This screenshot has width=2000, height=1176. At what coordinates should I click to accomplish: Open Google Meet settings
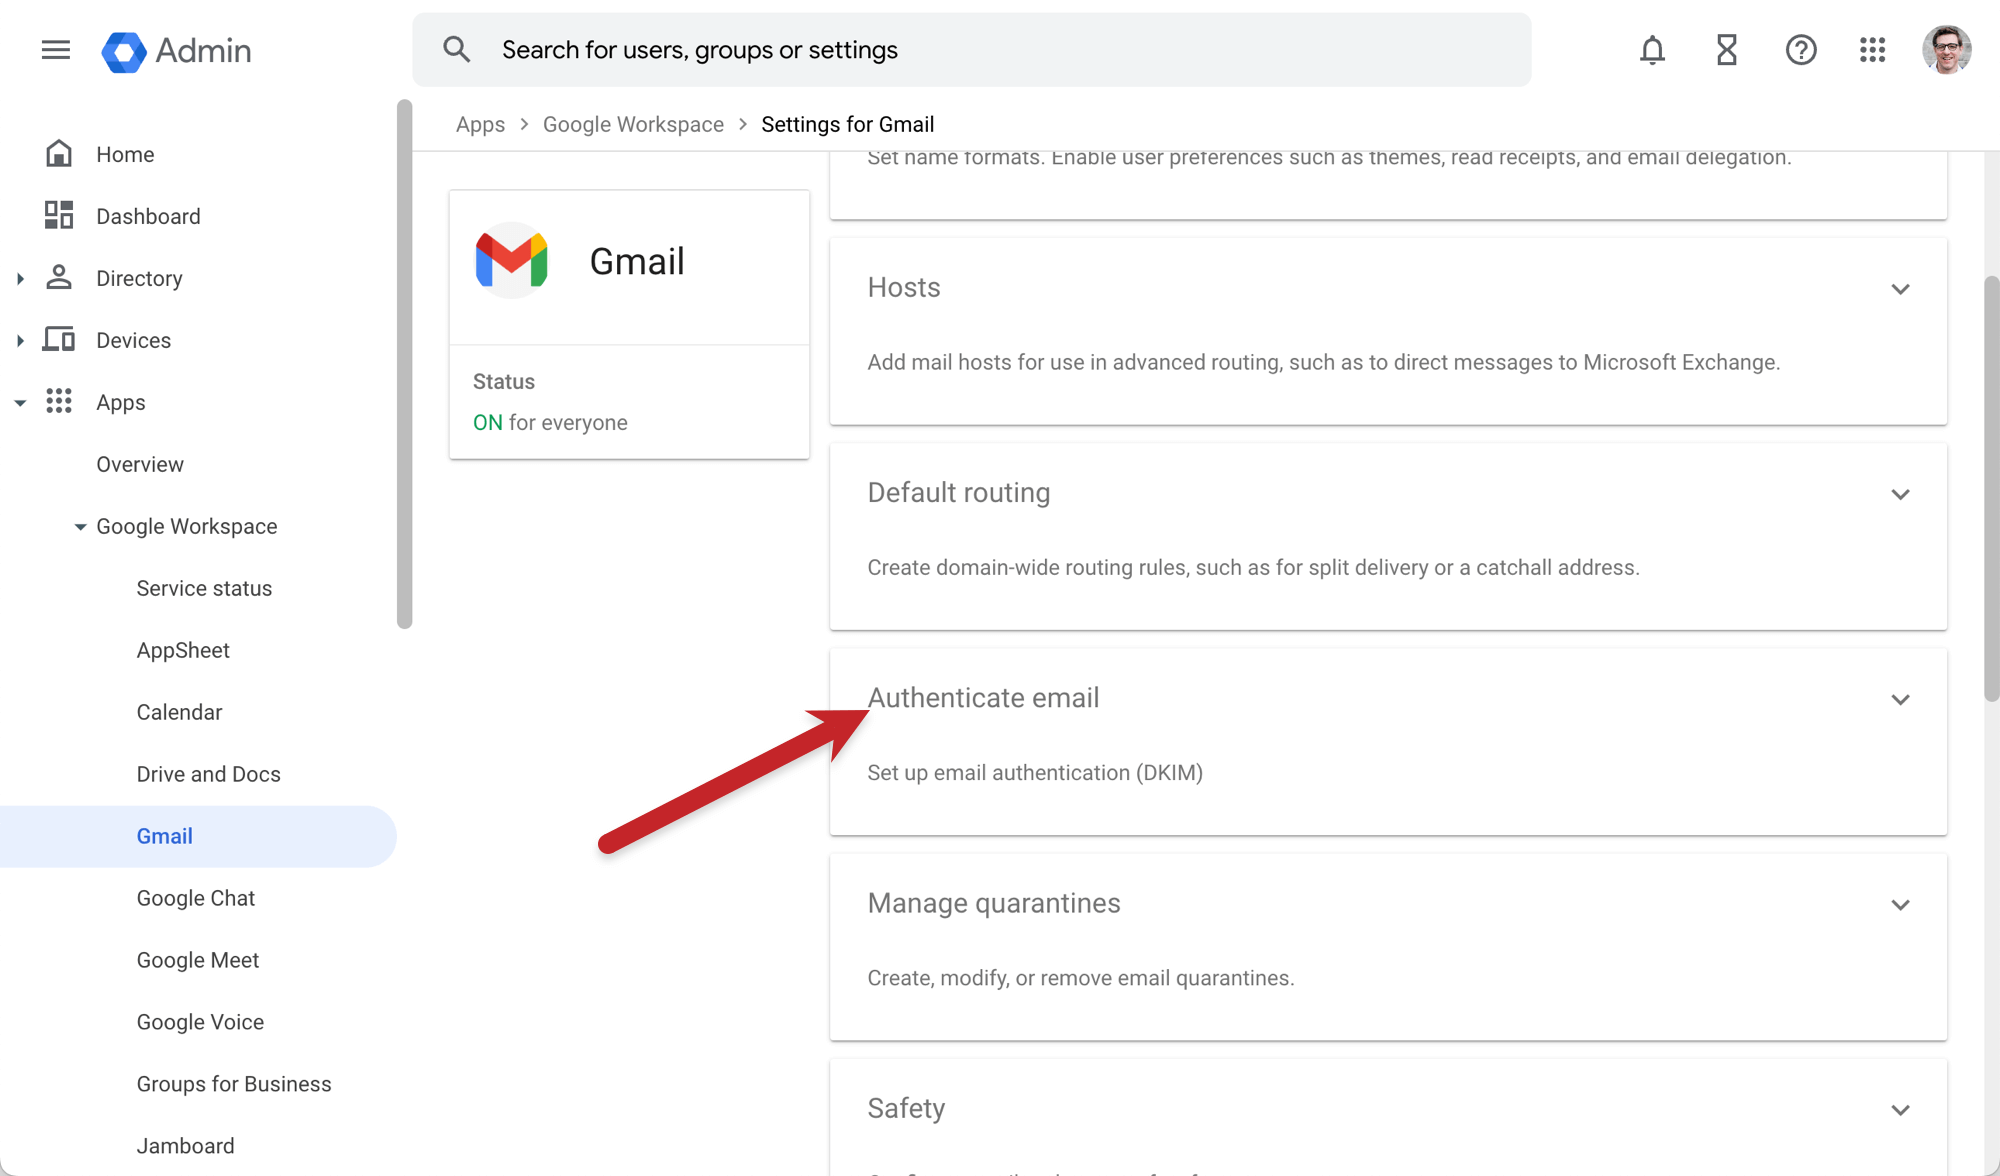coord(198,960)
